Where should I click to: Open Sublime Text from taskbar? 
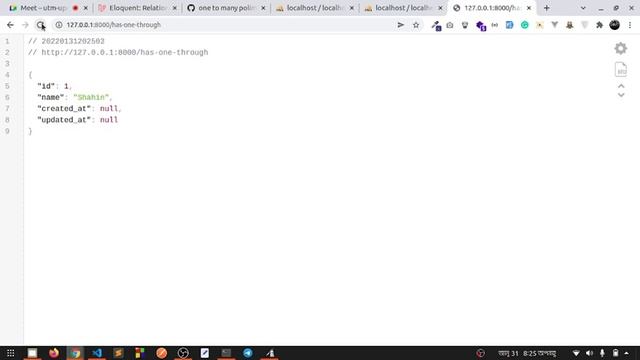(118, 353)
